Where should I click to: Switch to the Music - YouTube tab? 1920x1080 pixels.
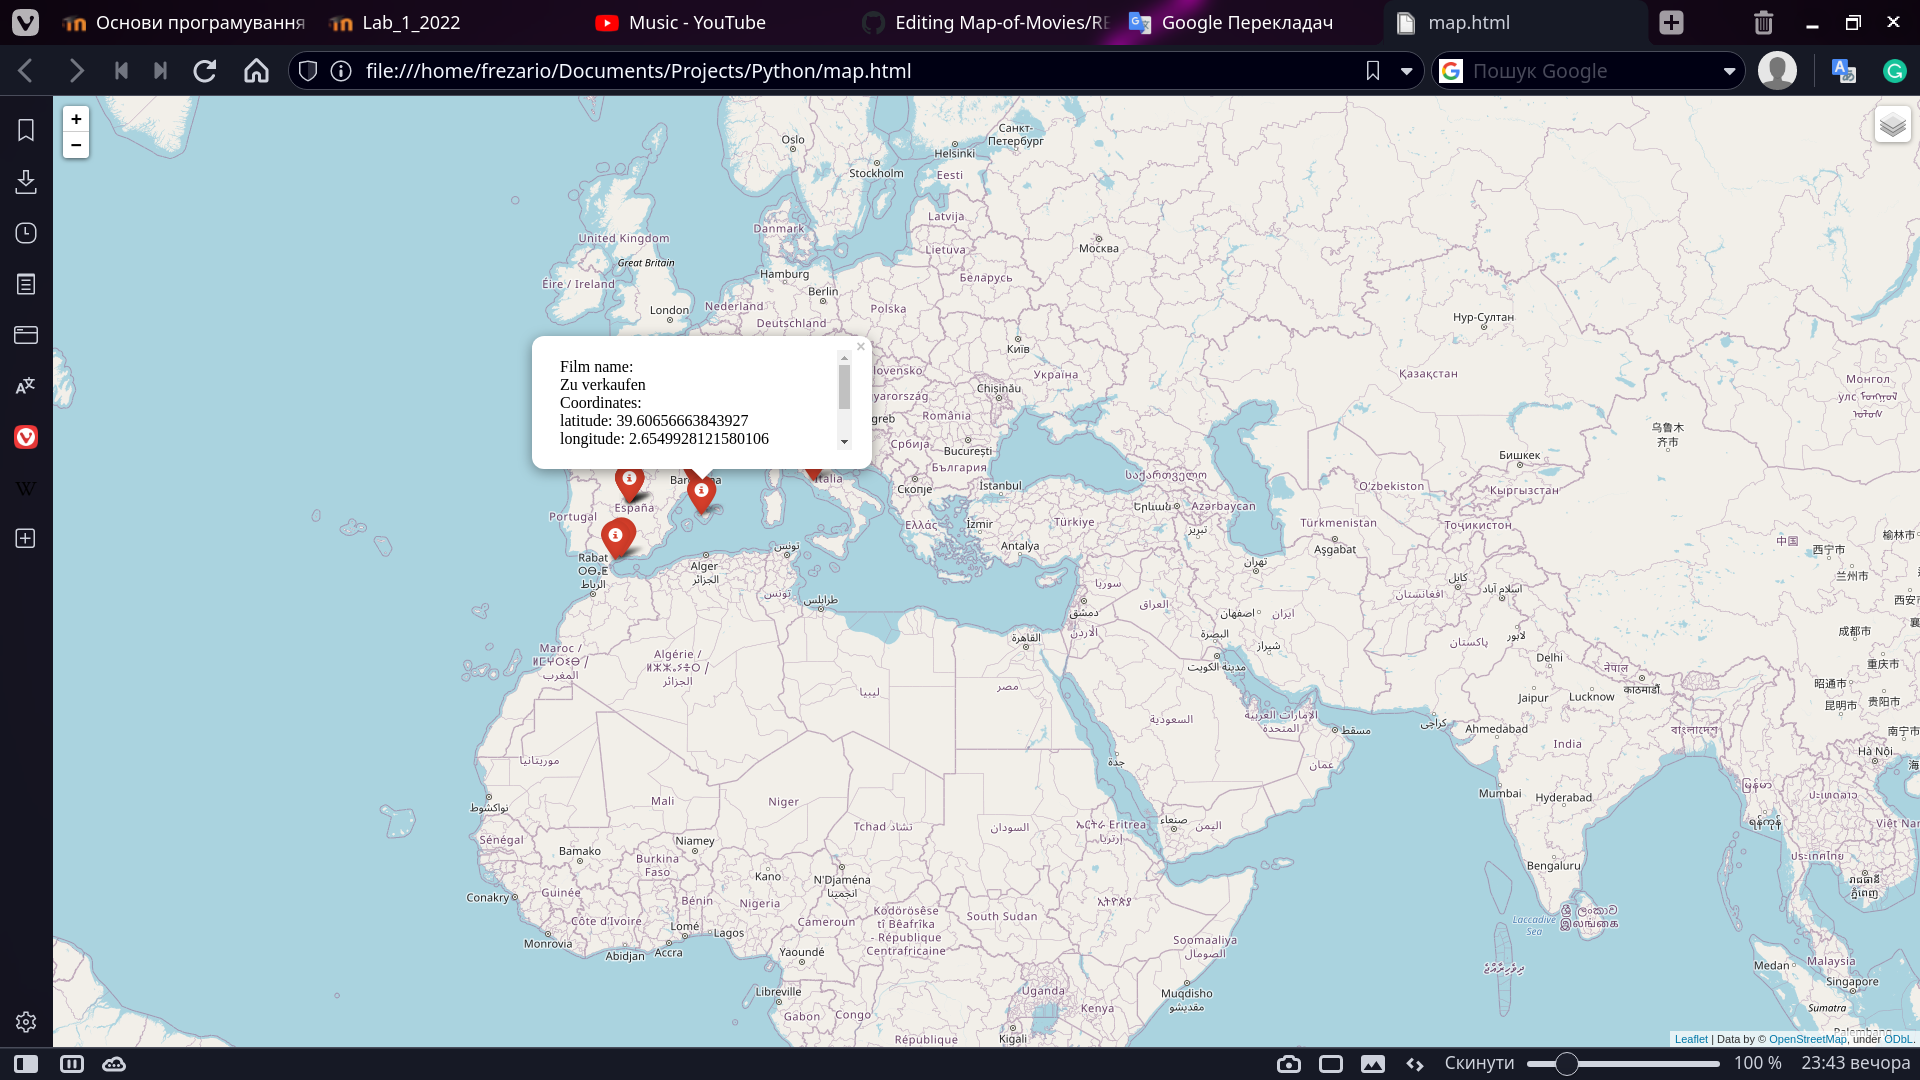tap(679, 22)
